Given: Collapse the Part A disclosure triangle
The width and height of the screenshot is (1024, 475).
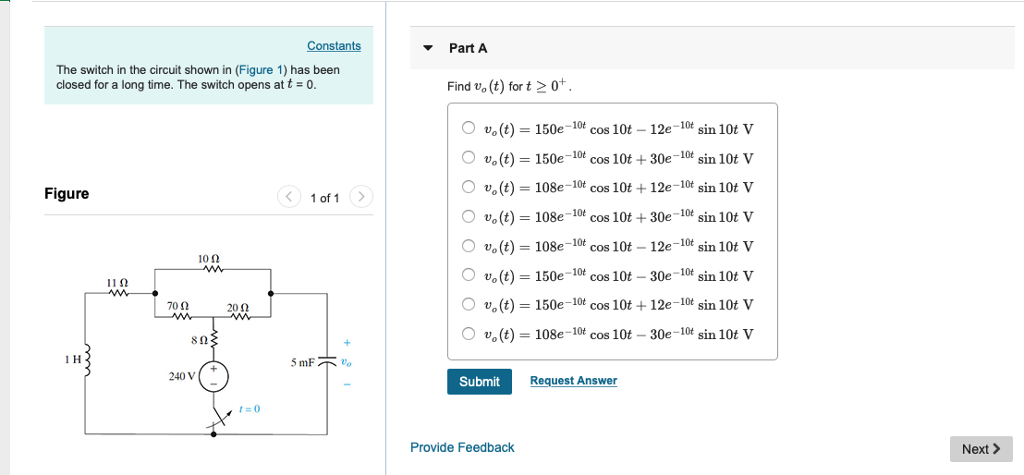Looking at the screenshot, I should tap(428, 48).
